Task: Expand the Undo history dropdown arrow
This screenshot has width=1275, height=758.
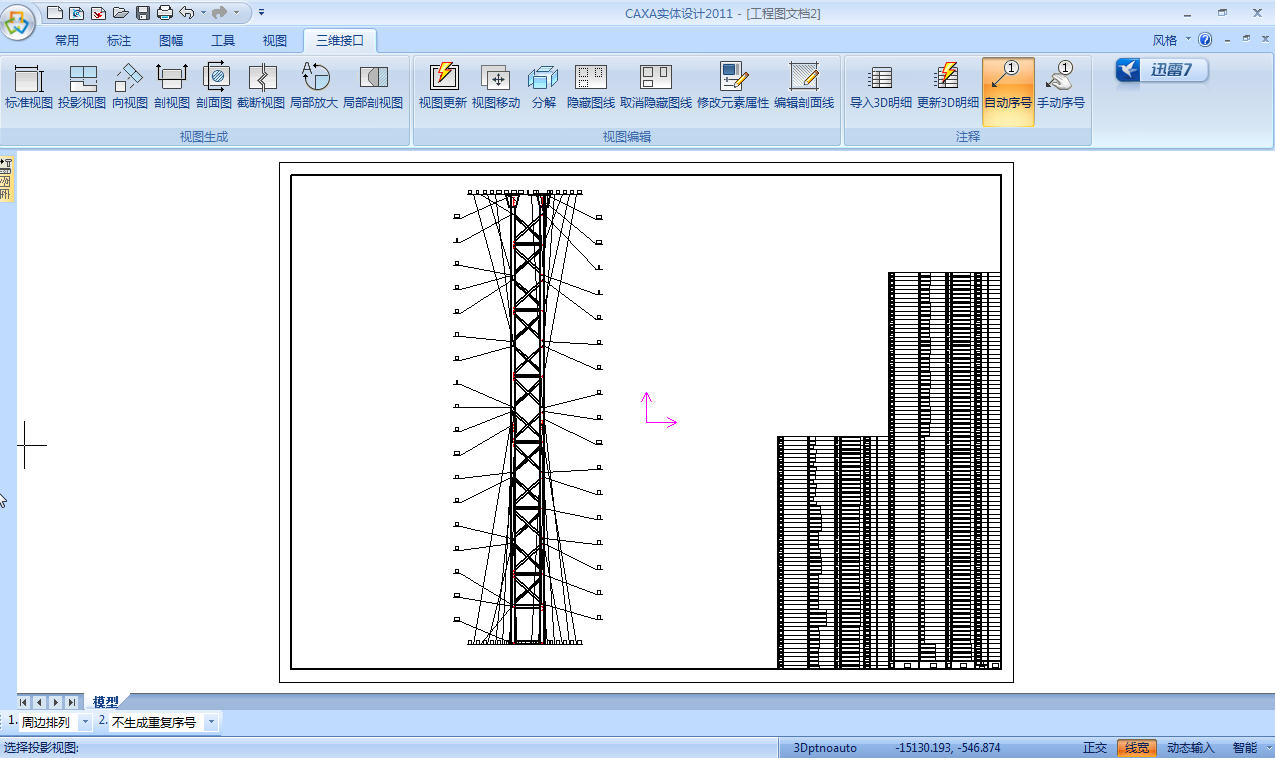Action: (x=203, y=13)
